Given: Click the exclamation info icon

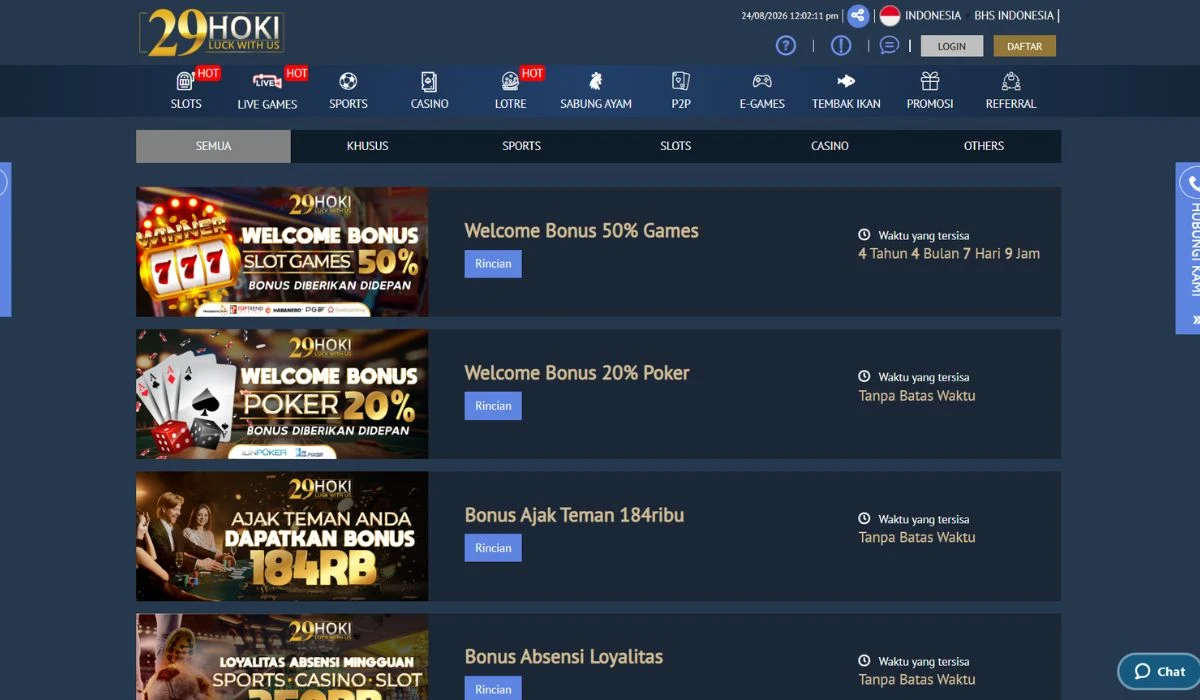Looking at the screenshot, I should click(x=841, y=45).
